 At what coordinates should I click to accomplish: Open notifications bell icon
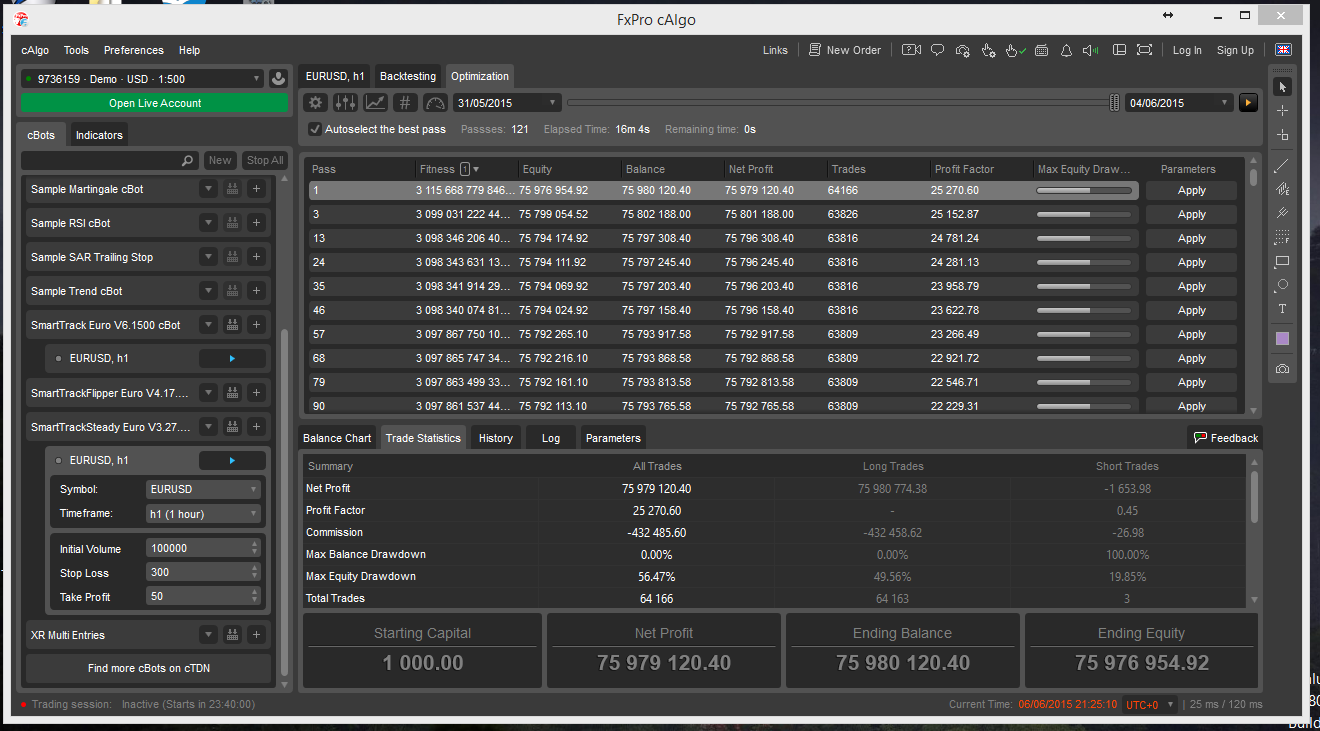pos(1066,50)
